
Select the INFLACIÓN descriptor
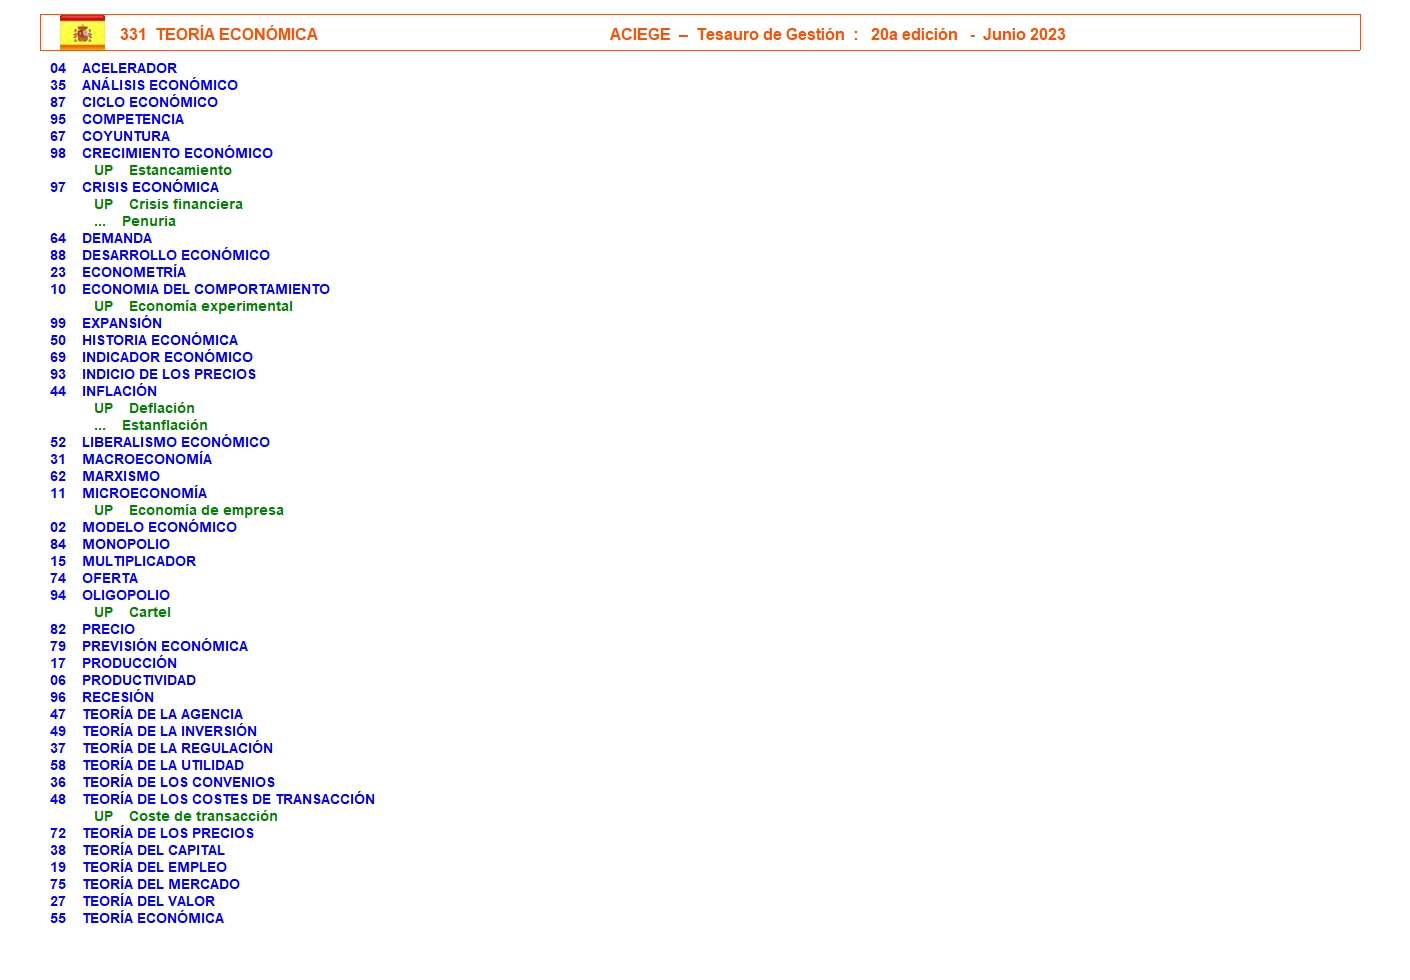(x=119, y=391)
